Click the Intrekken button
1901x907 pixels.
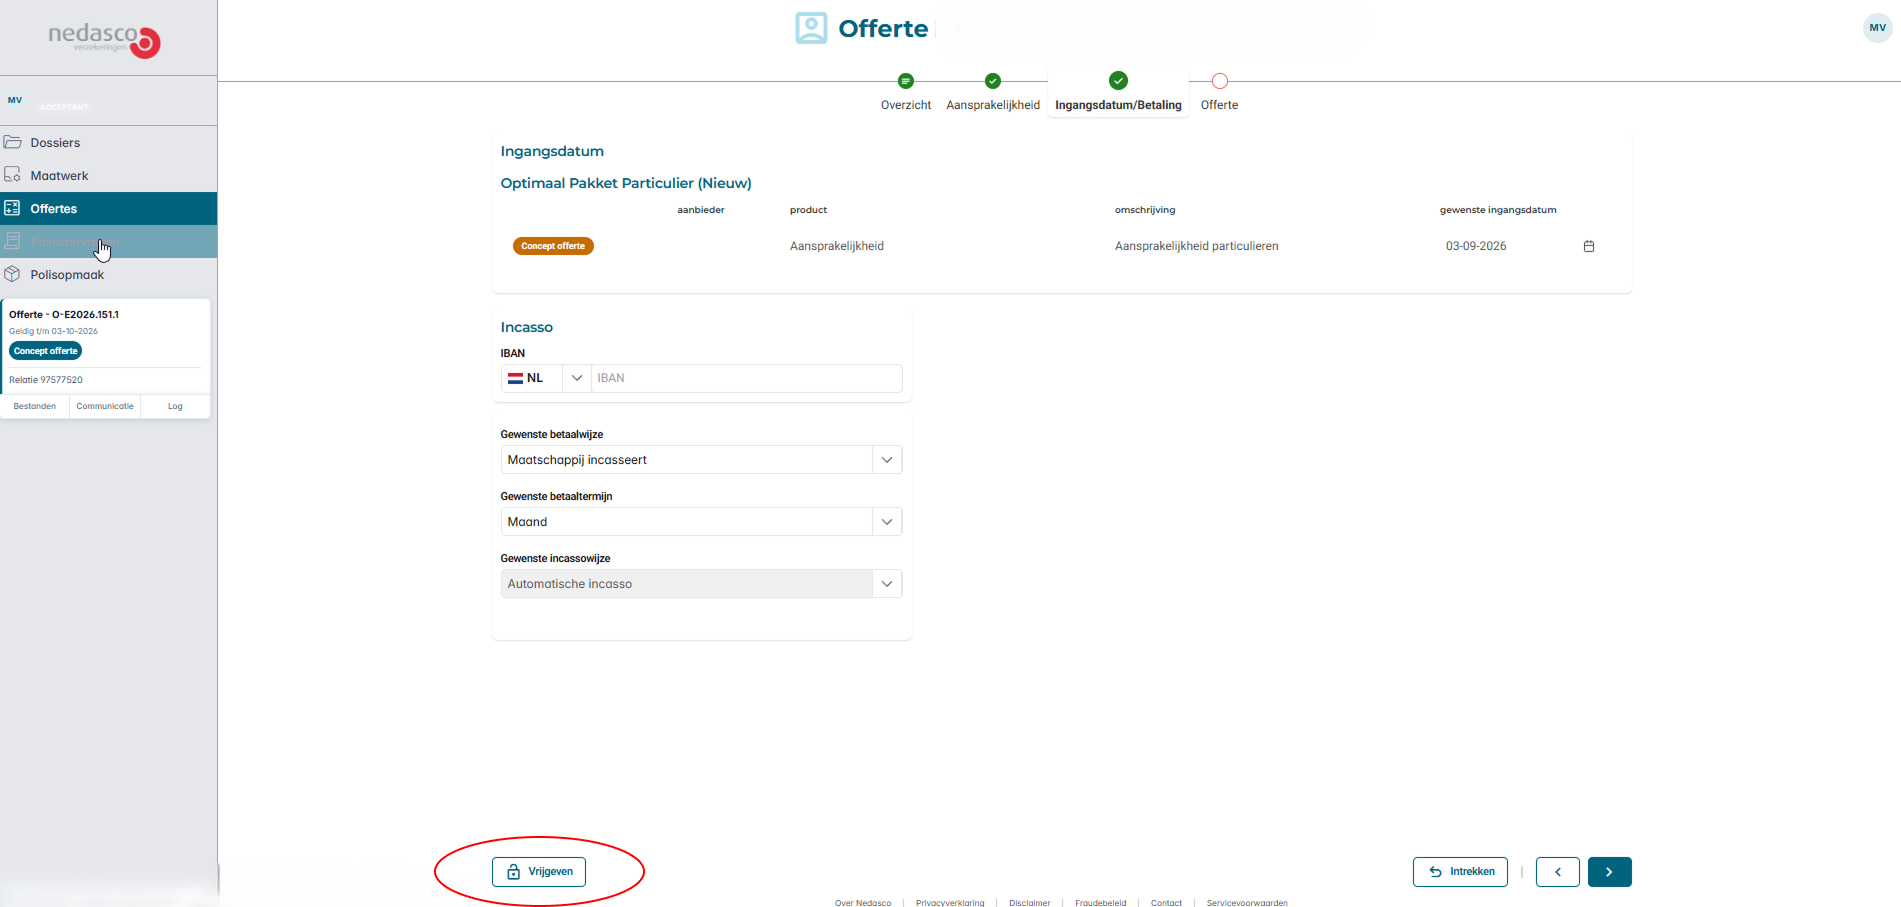pos(1460,872)
